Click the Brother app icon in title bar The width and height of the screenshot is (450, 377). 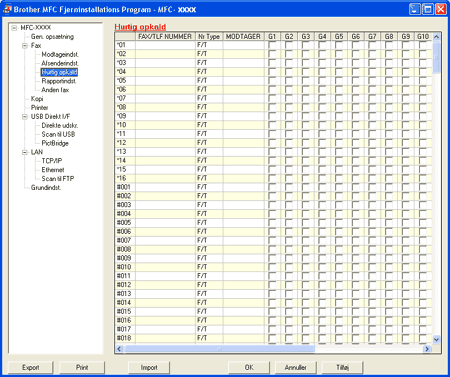pyautogui.click(x=7, y=9)
